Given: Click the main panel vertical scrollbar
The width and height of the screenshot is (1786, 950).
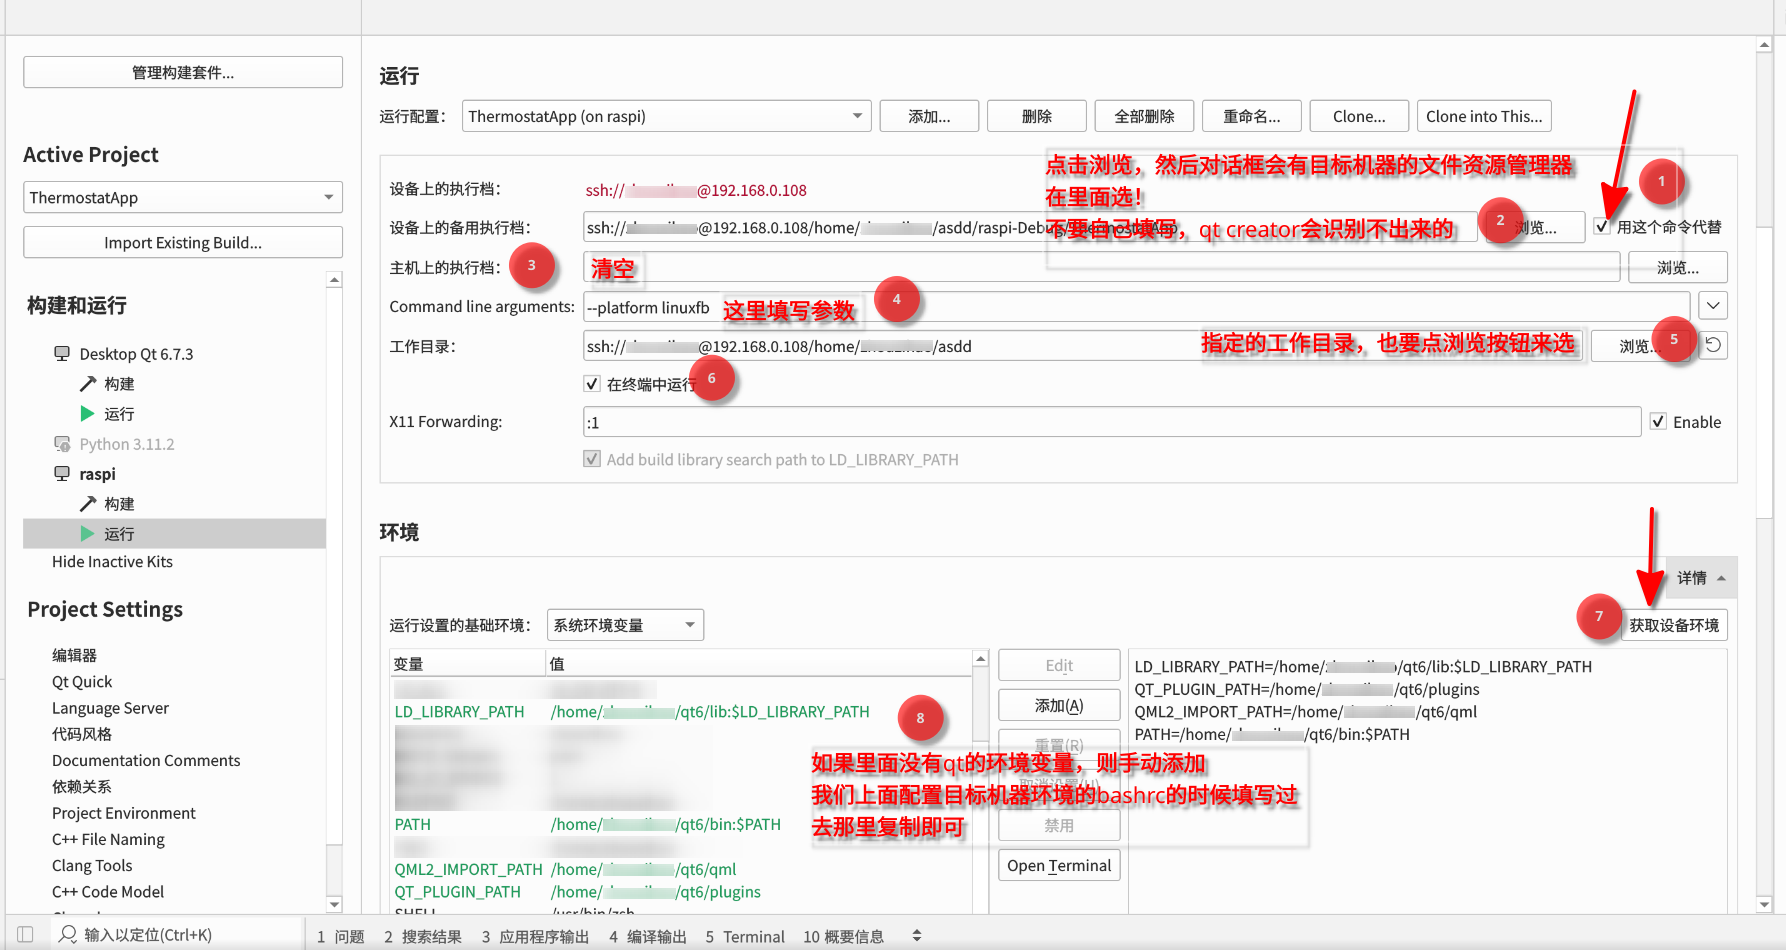Looking at the screenshot, I should click(1764, 300).
